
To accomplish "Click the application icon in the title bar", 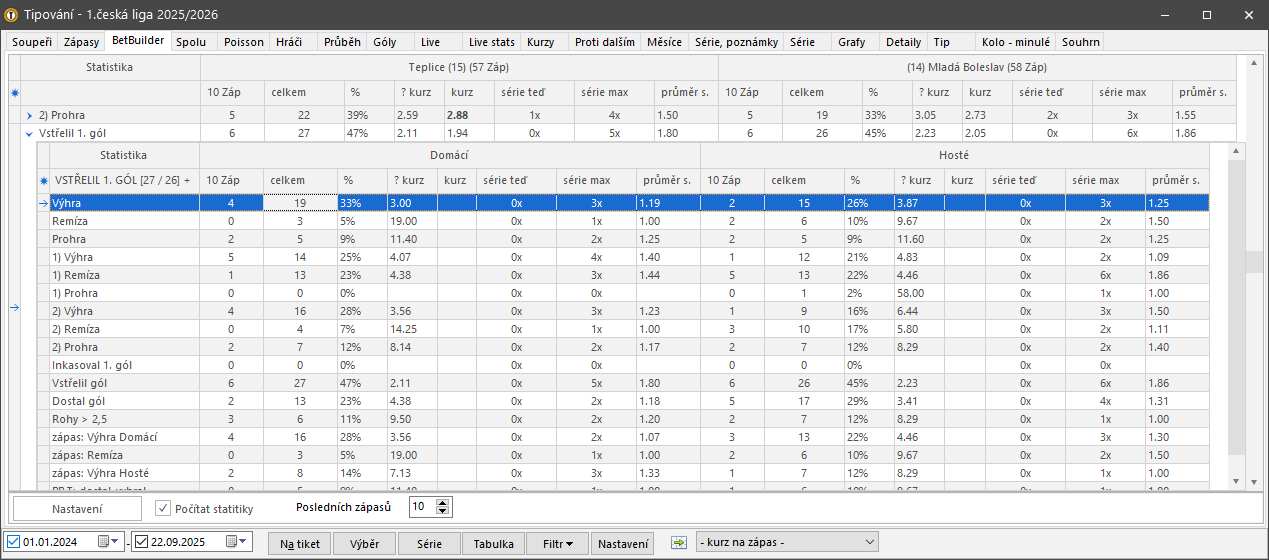I will [13, 15].
